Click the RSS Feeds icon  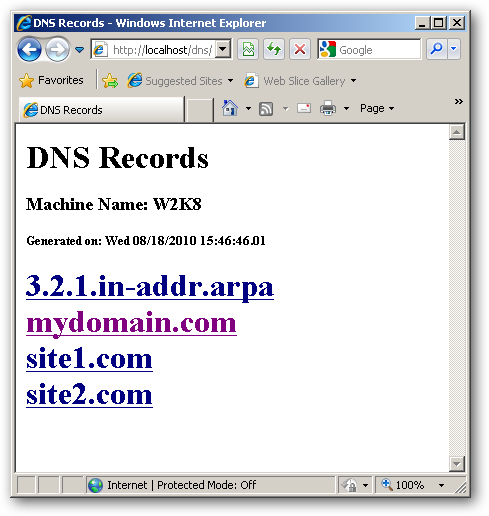tap(266, 109)
